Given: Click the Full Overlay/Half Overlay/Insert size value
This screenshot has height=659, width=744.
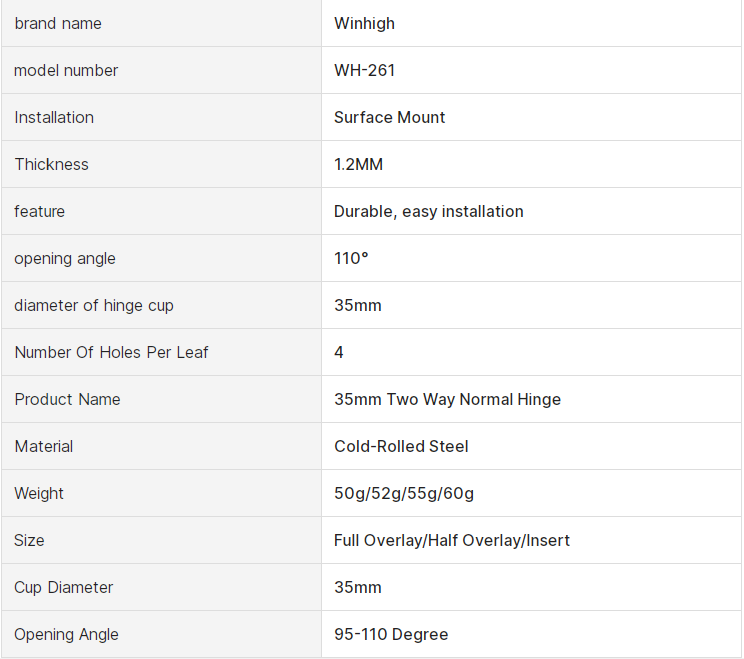Looking at the screenshot, I should point(452,540).
